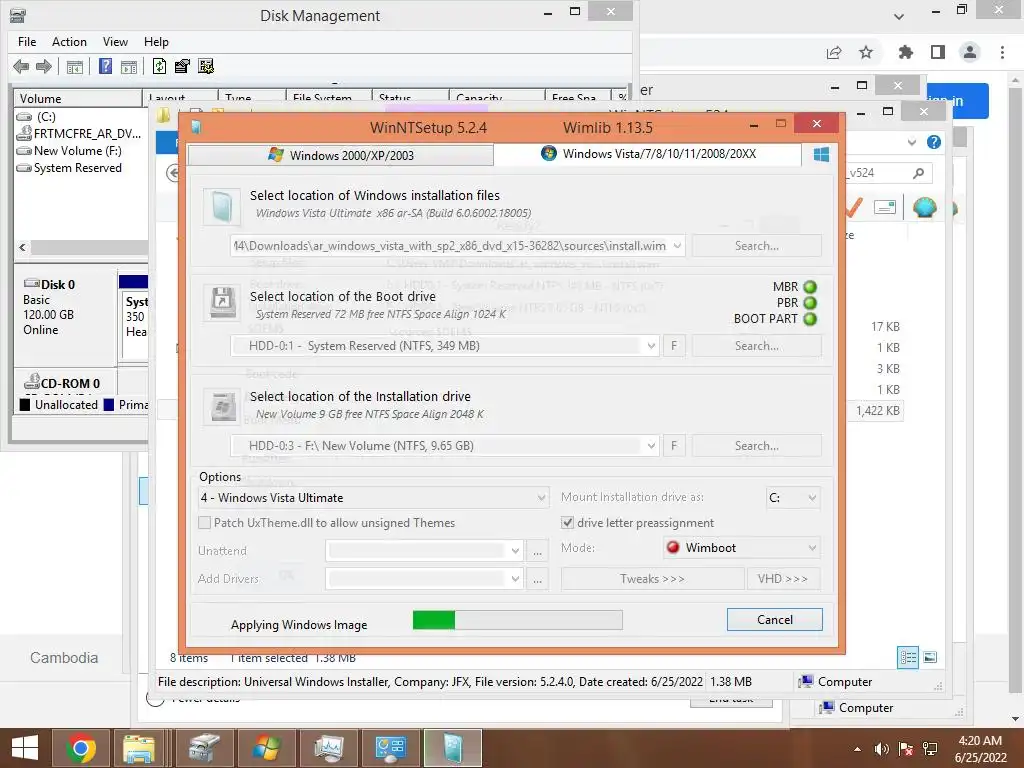Open File Explorer from the taskbar

coord(139,748)
